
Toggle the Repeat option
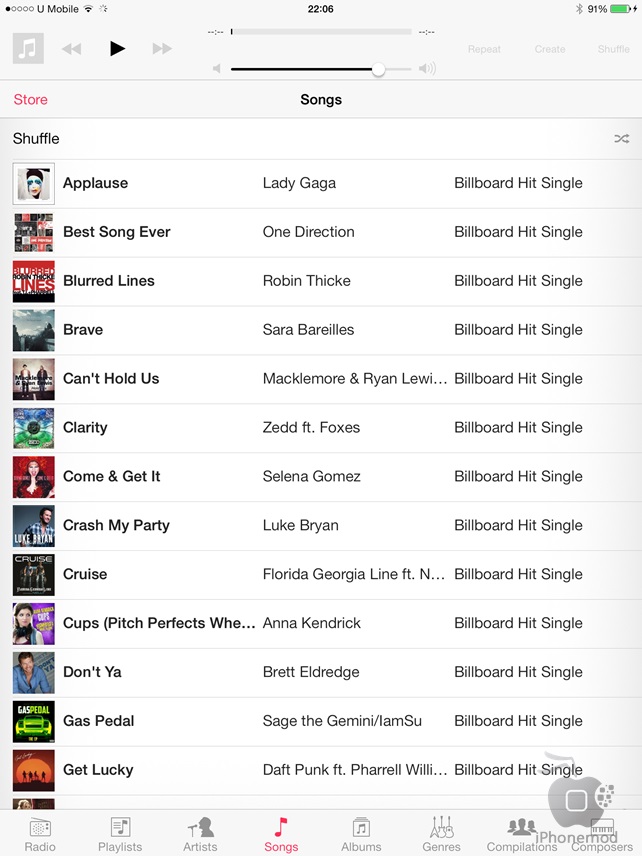484,49
